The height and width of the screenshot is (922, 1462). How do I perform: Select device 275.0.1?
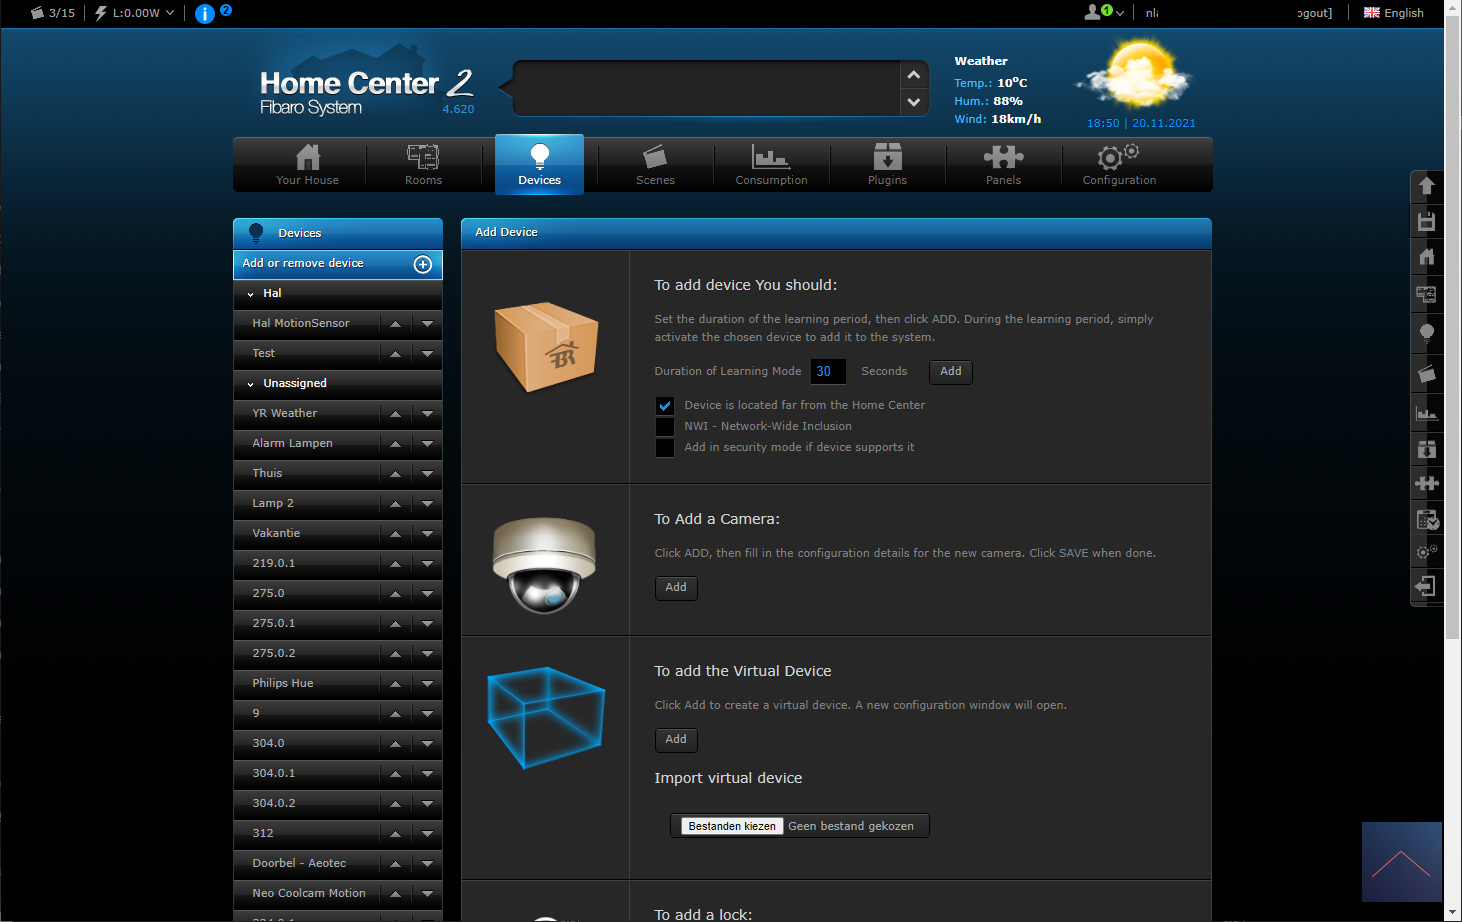(x=274, y=624)
